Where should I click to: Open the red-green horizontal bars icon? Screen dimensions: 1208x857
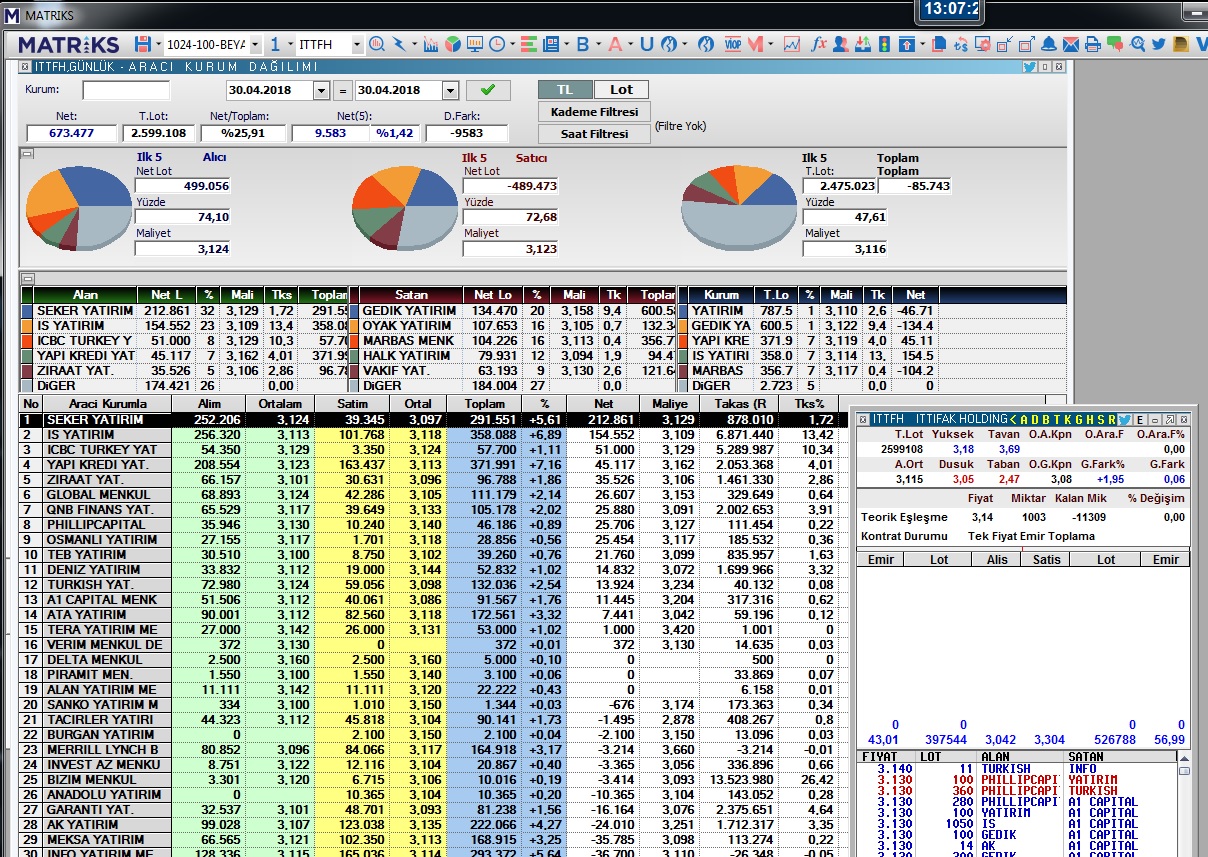[x=529, y=45]
